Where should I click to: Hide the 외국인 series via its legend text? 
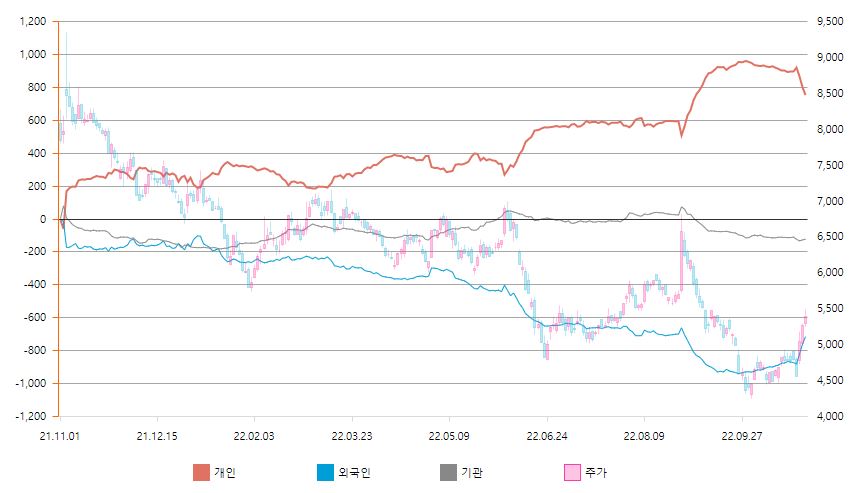point(353,471)
